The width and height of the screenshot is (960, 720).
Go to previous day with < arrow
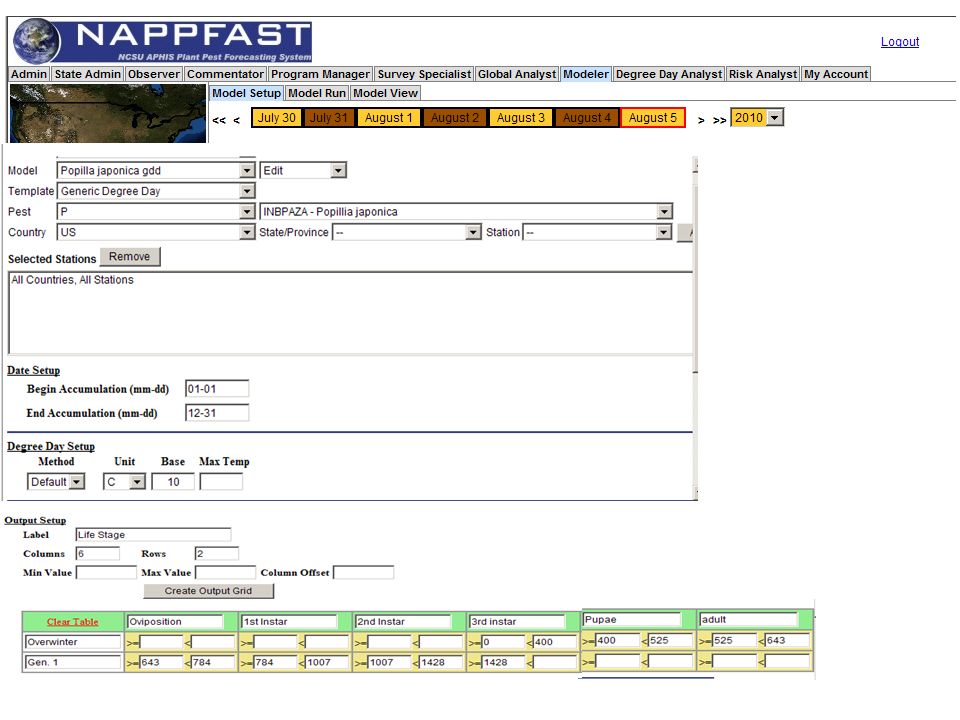pos(236,120)
